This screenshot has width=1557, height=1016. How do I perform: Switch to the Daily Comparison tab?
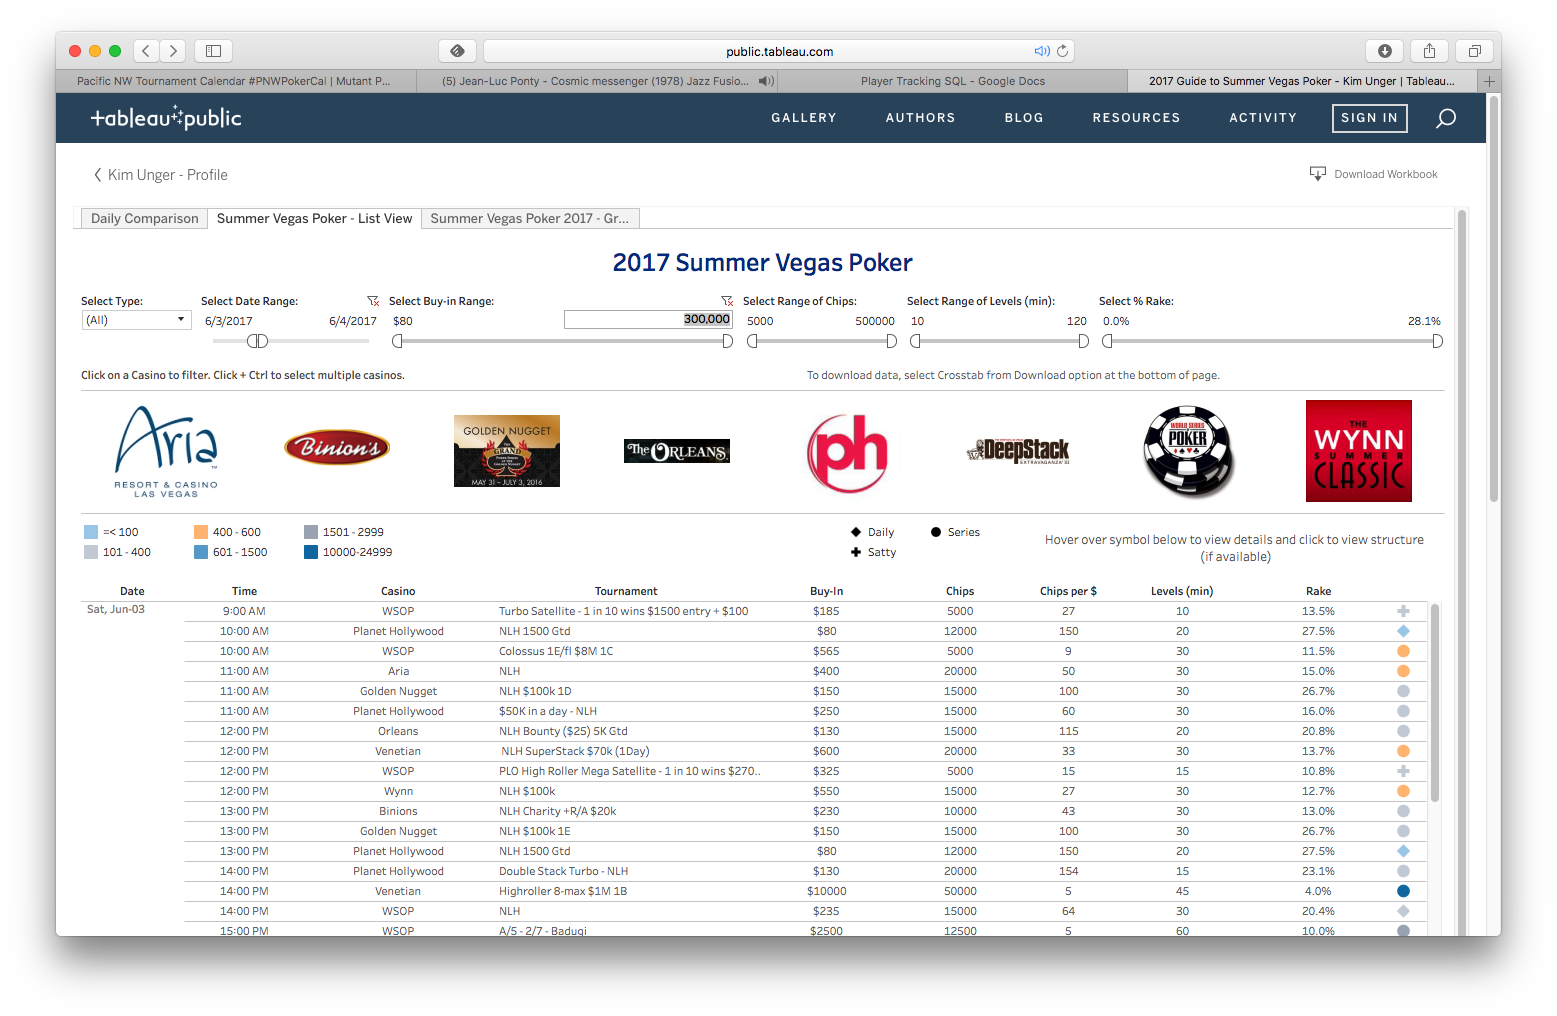point(144,219)
